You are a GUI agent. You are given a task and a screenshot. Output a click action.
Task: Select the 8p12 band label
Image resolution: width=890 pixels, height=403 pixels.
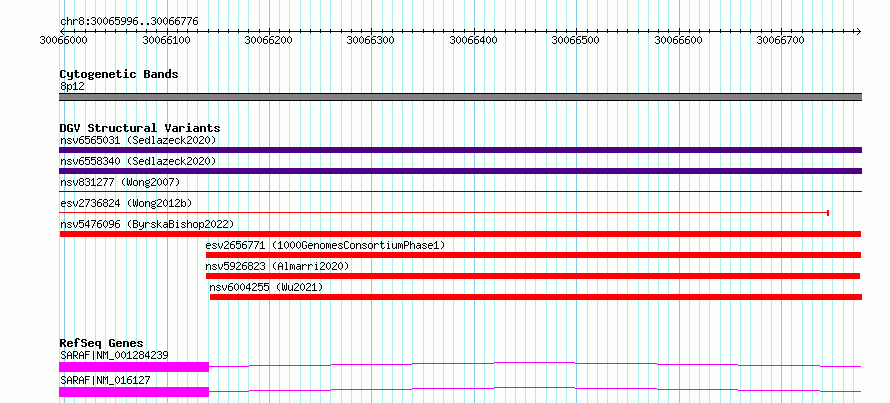click(71, 86)
